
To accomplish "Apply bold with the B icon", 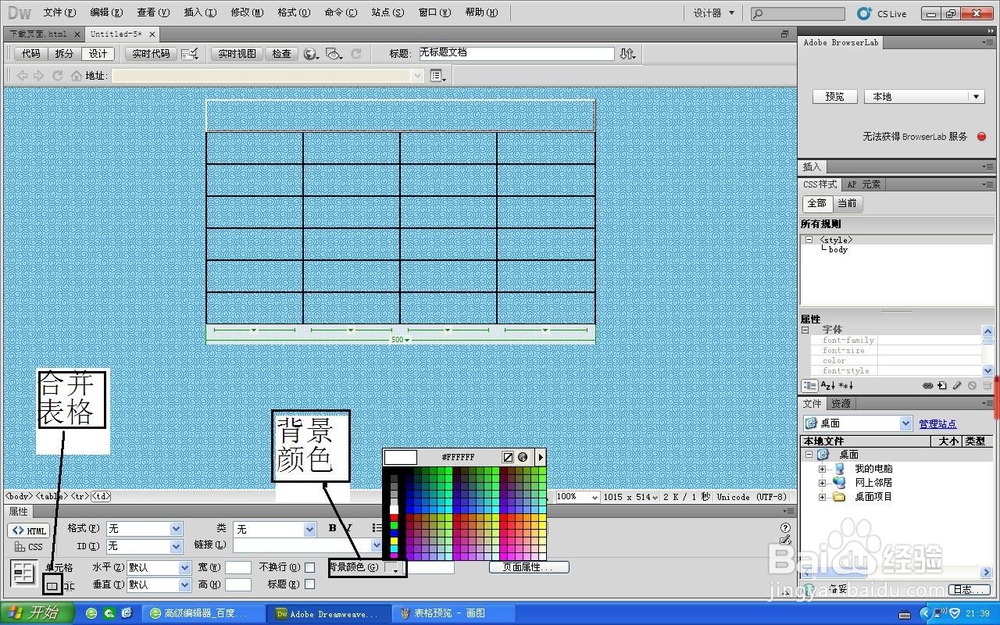I will point(332,528).
